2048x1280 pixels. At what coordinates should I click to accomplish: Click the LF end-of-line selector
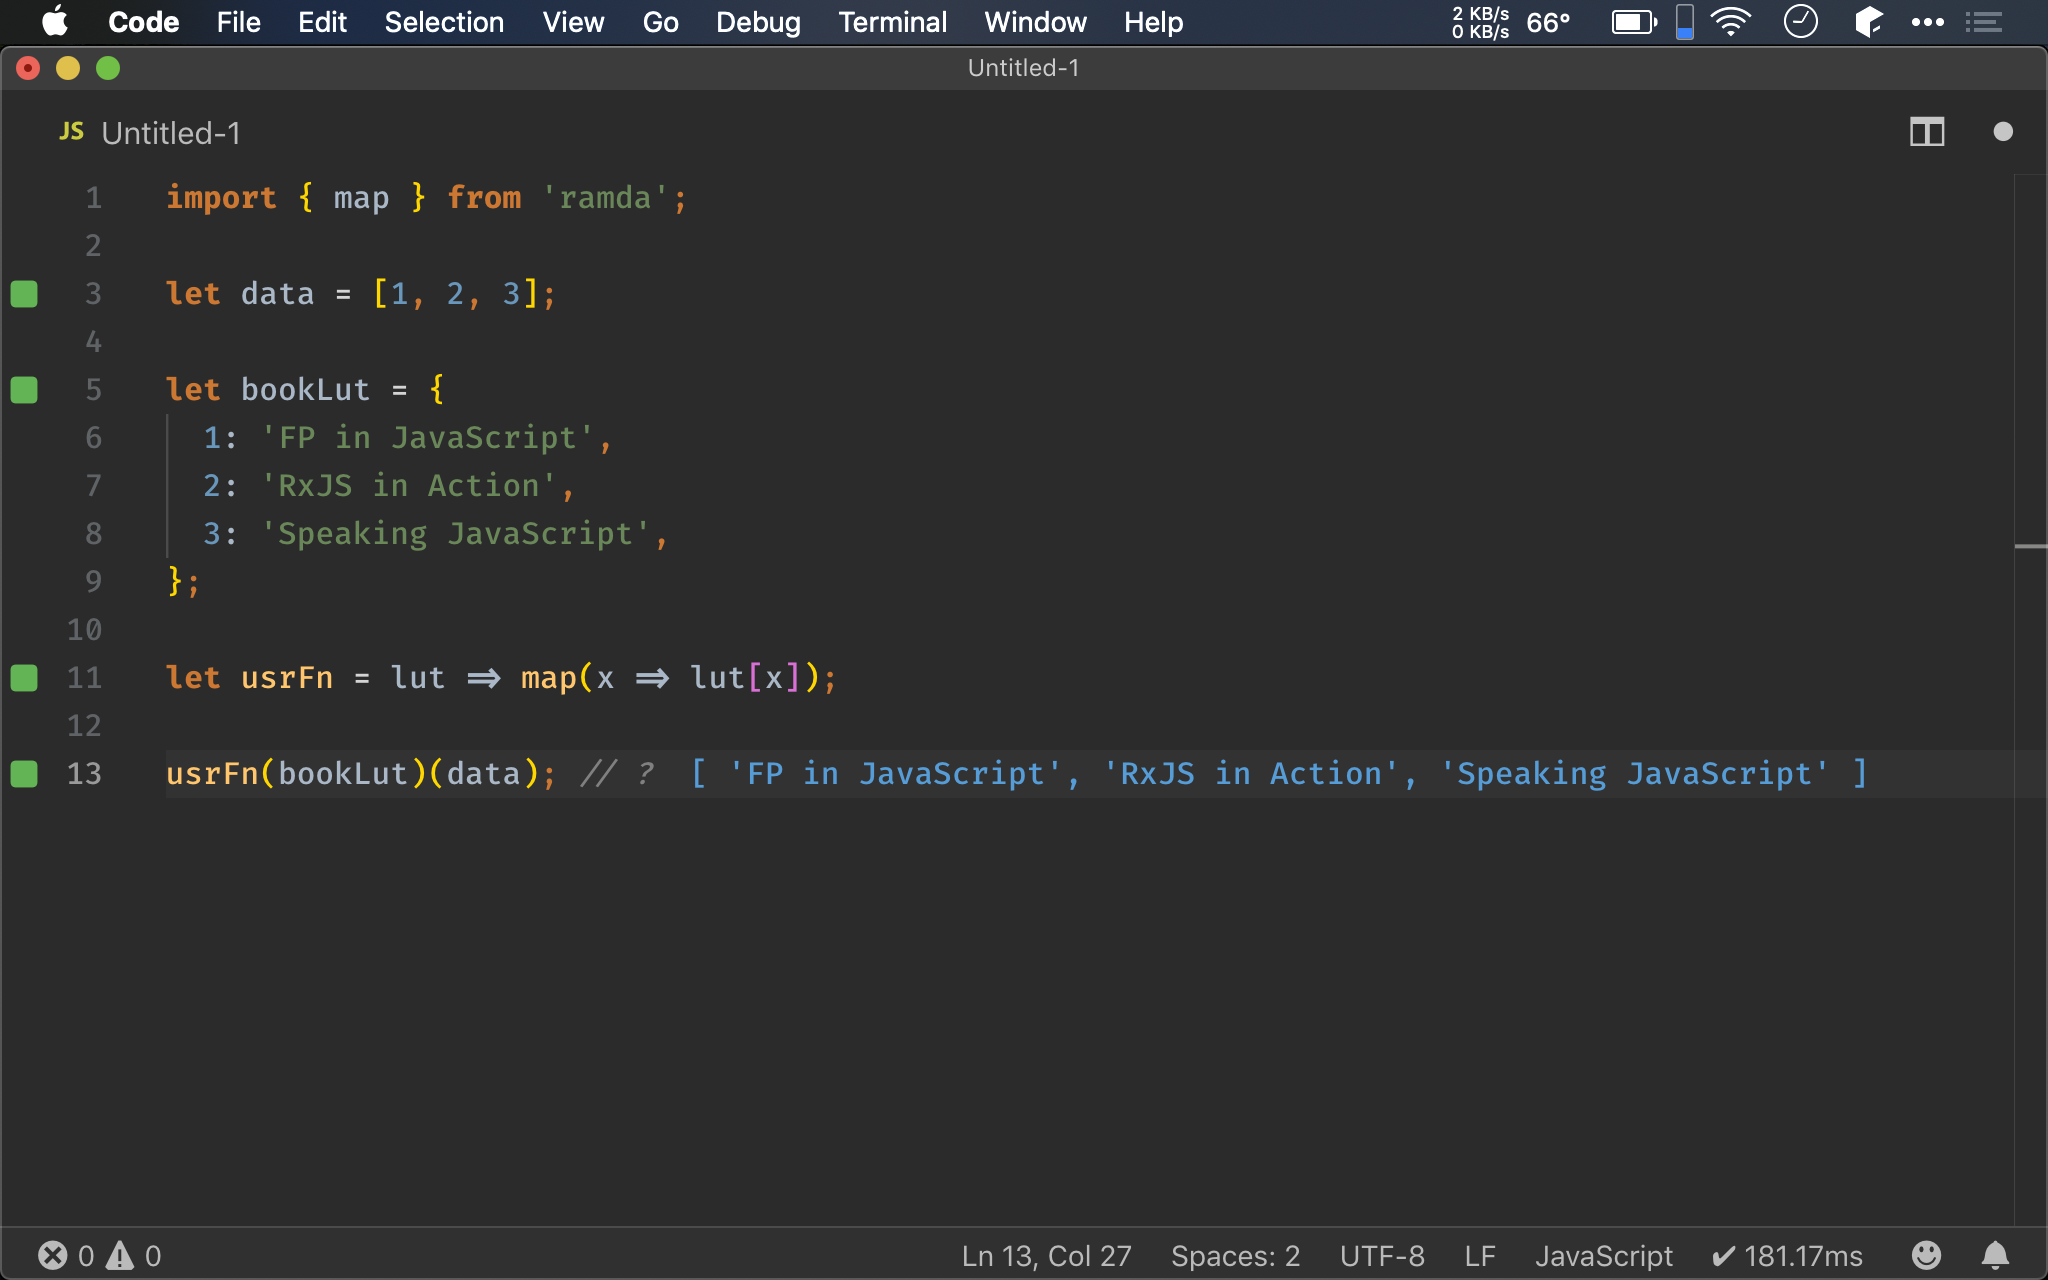tap(1480, 1256)
